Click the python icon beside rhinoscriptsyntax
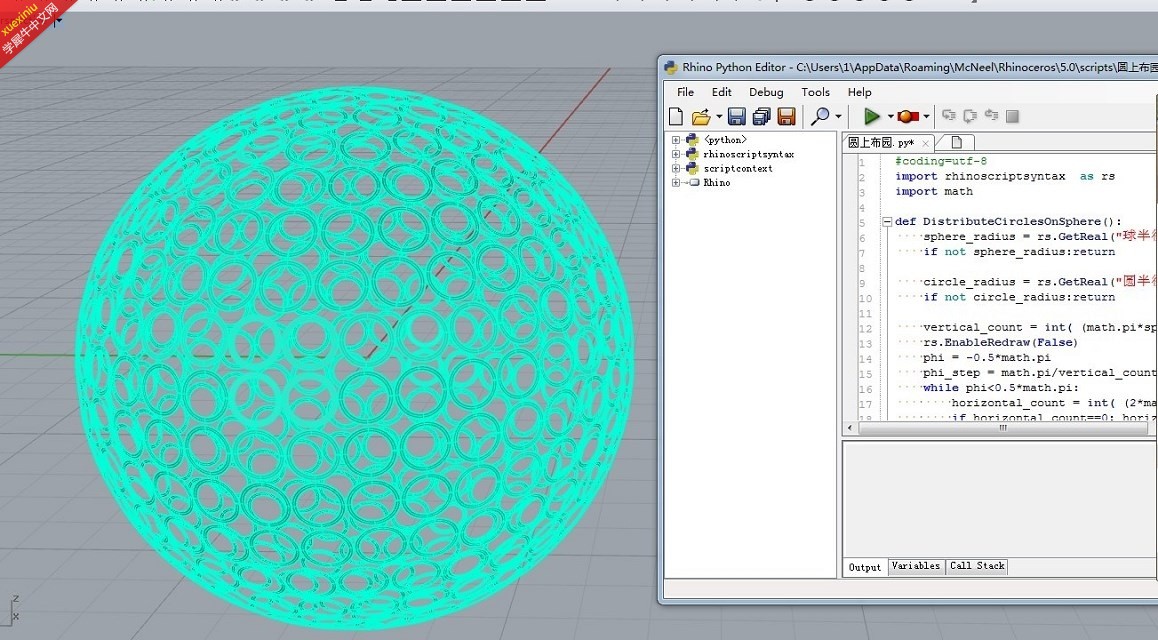 tap(692, 154)
